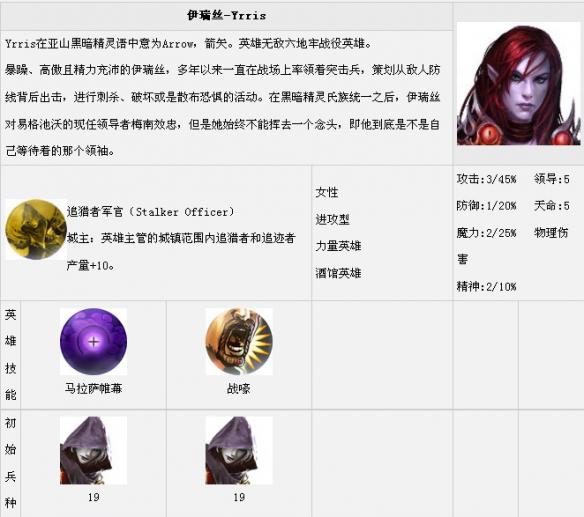The width and height of the screenshot is (584, 517).
Task: Click the 领导:5 stat
Action: click(552, 179)
